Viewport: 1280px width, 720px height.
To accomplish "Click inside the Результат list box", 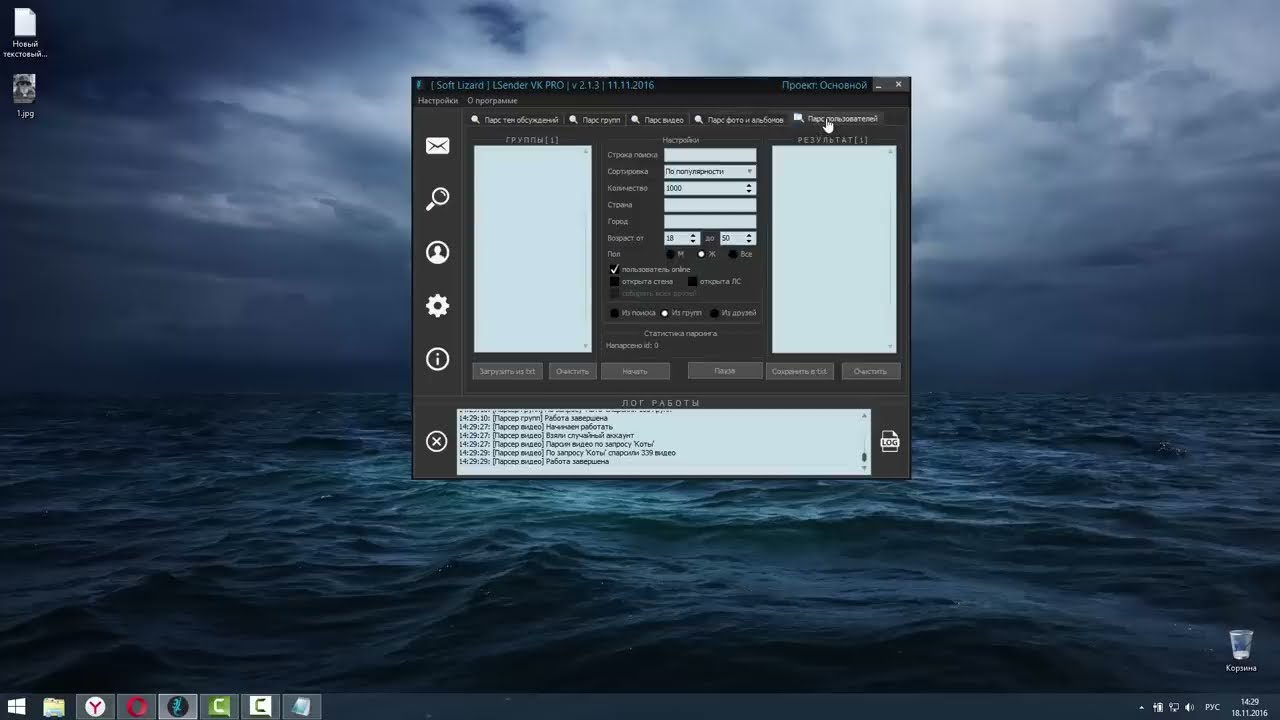I will (x=834, y=249).
